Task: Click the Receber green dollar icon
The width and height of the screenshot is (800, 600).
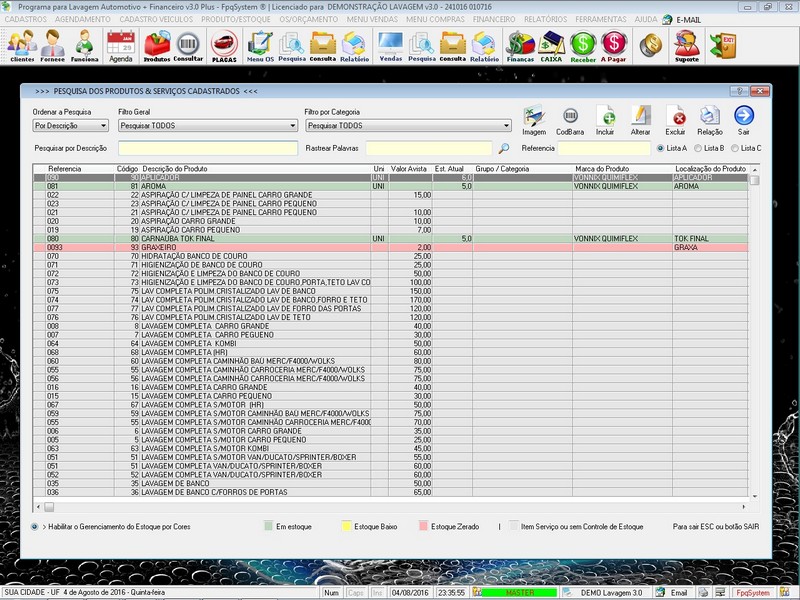Action: tap(583, 46)
